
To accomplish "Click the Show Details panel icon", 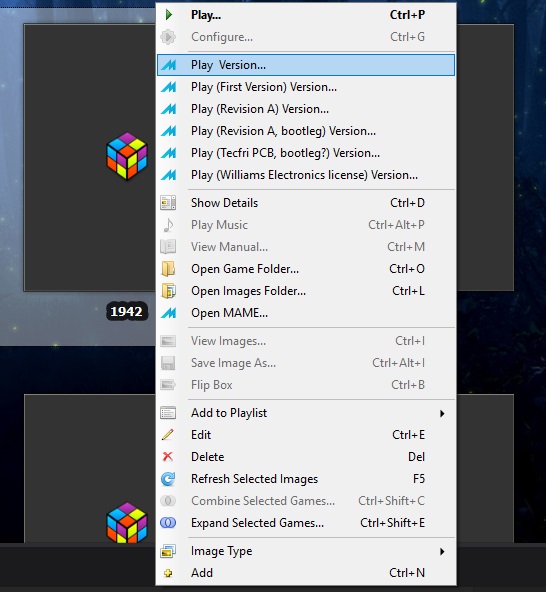I will [168, 203].
